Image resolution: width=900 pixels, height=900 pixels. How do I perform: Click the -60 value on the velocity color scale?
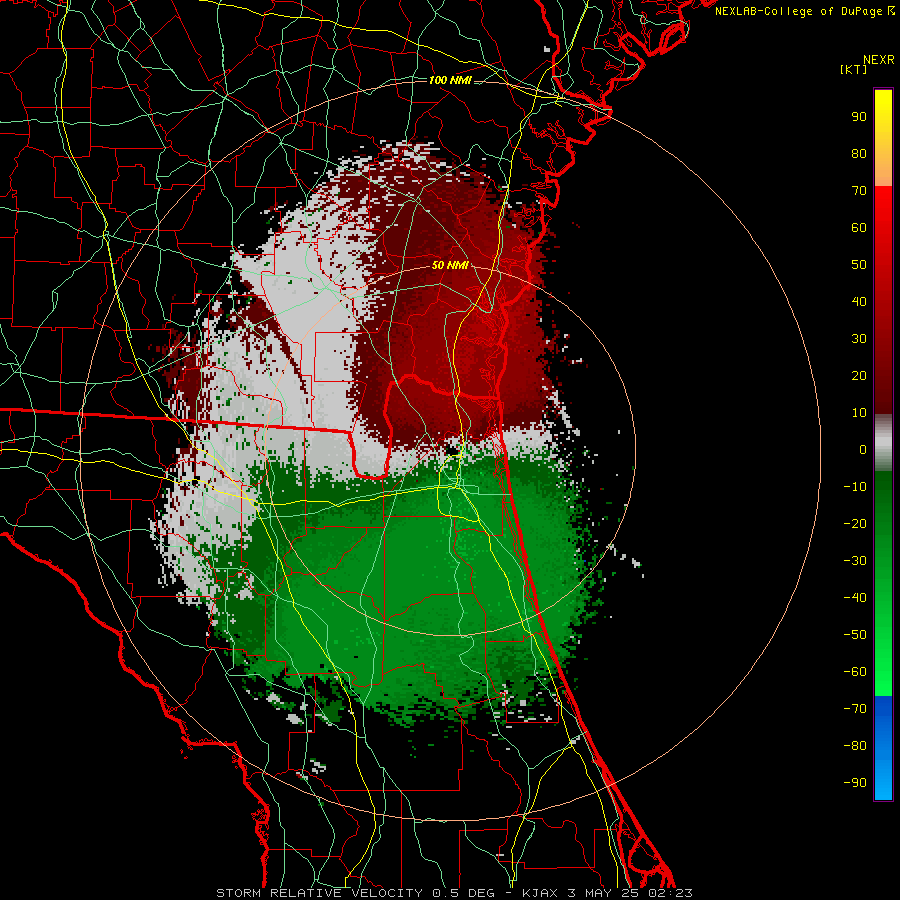(x=855, y=672)
